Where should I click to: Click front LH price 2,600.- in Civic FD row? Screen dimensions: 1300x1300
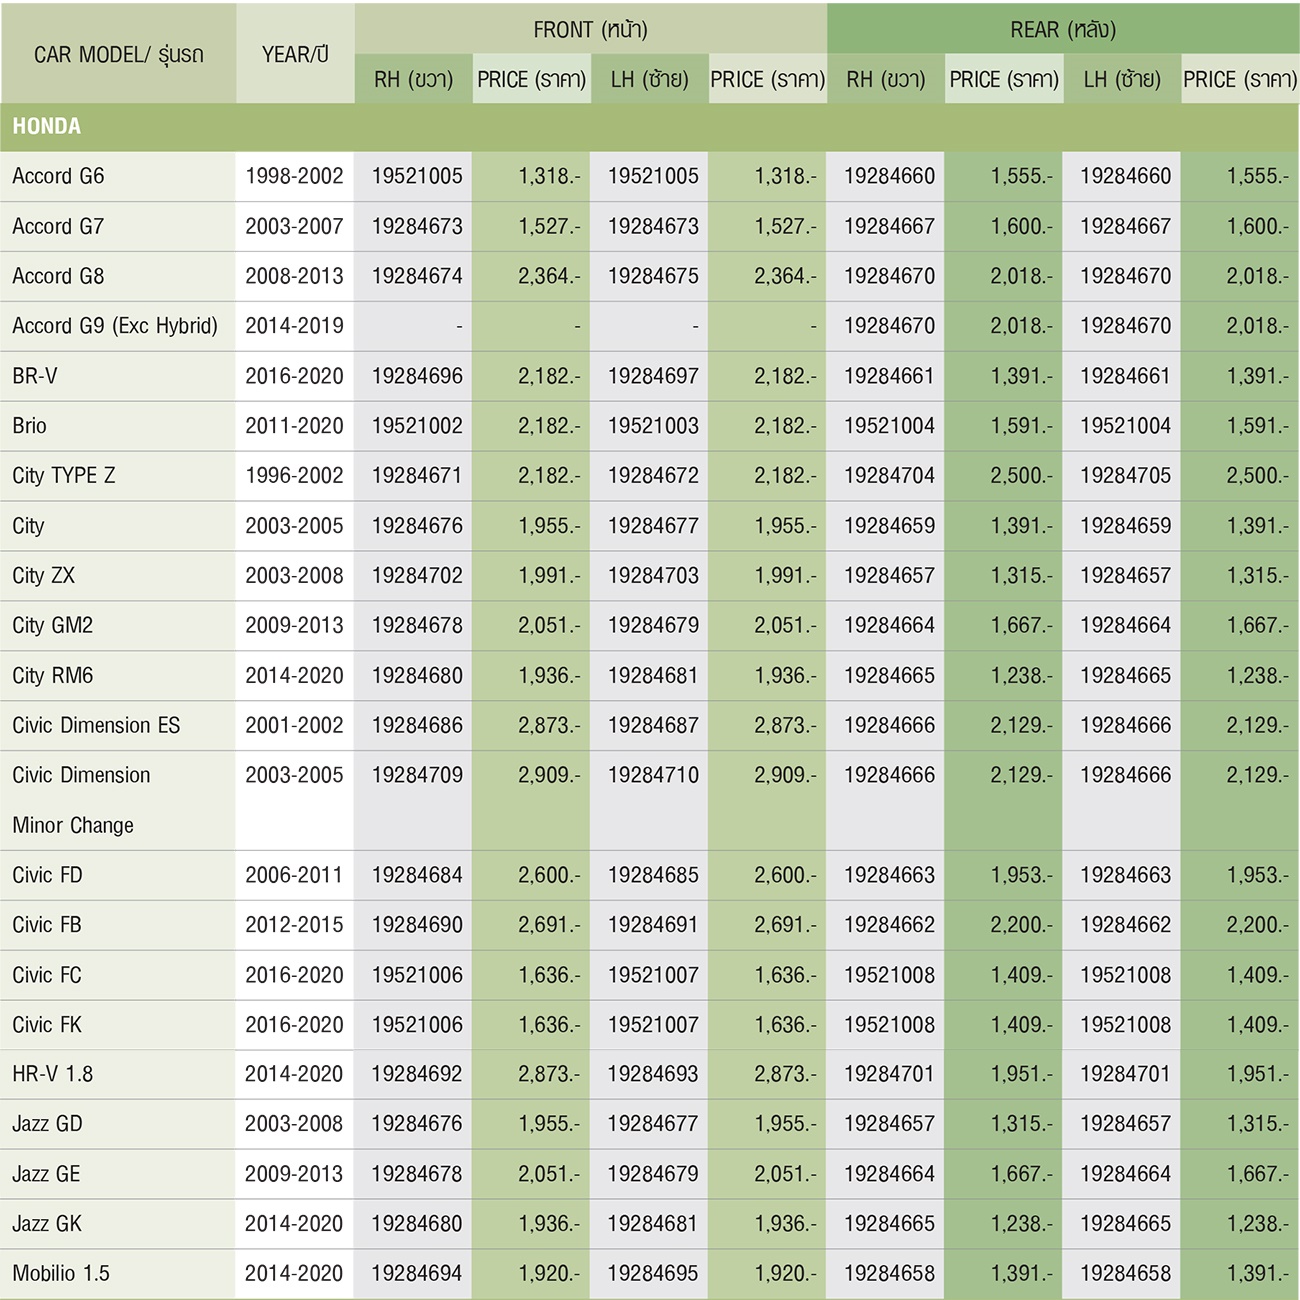pyautogui.click(x=785, y=875)
